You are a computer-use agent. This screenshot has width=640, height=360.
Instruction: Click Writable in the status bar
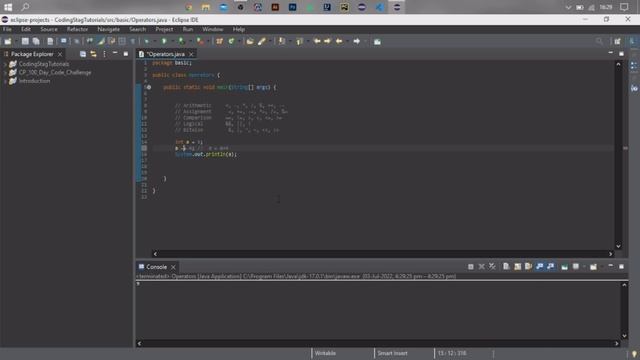[x=325, y=353]
